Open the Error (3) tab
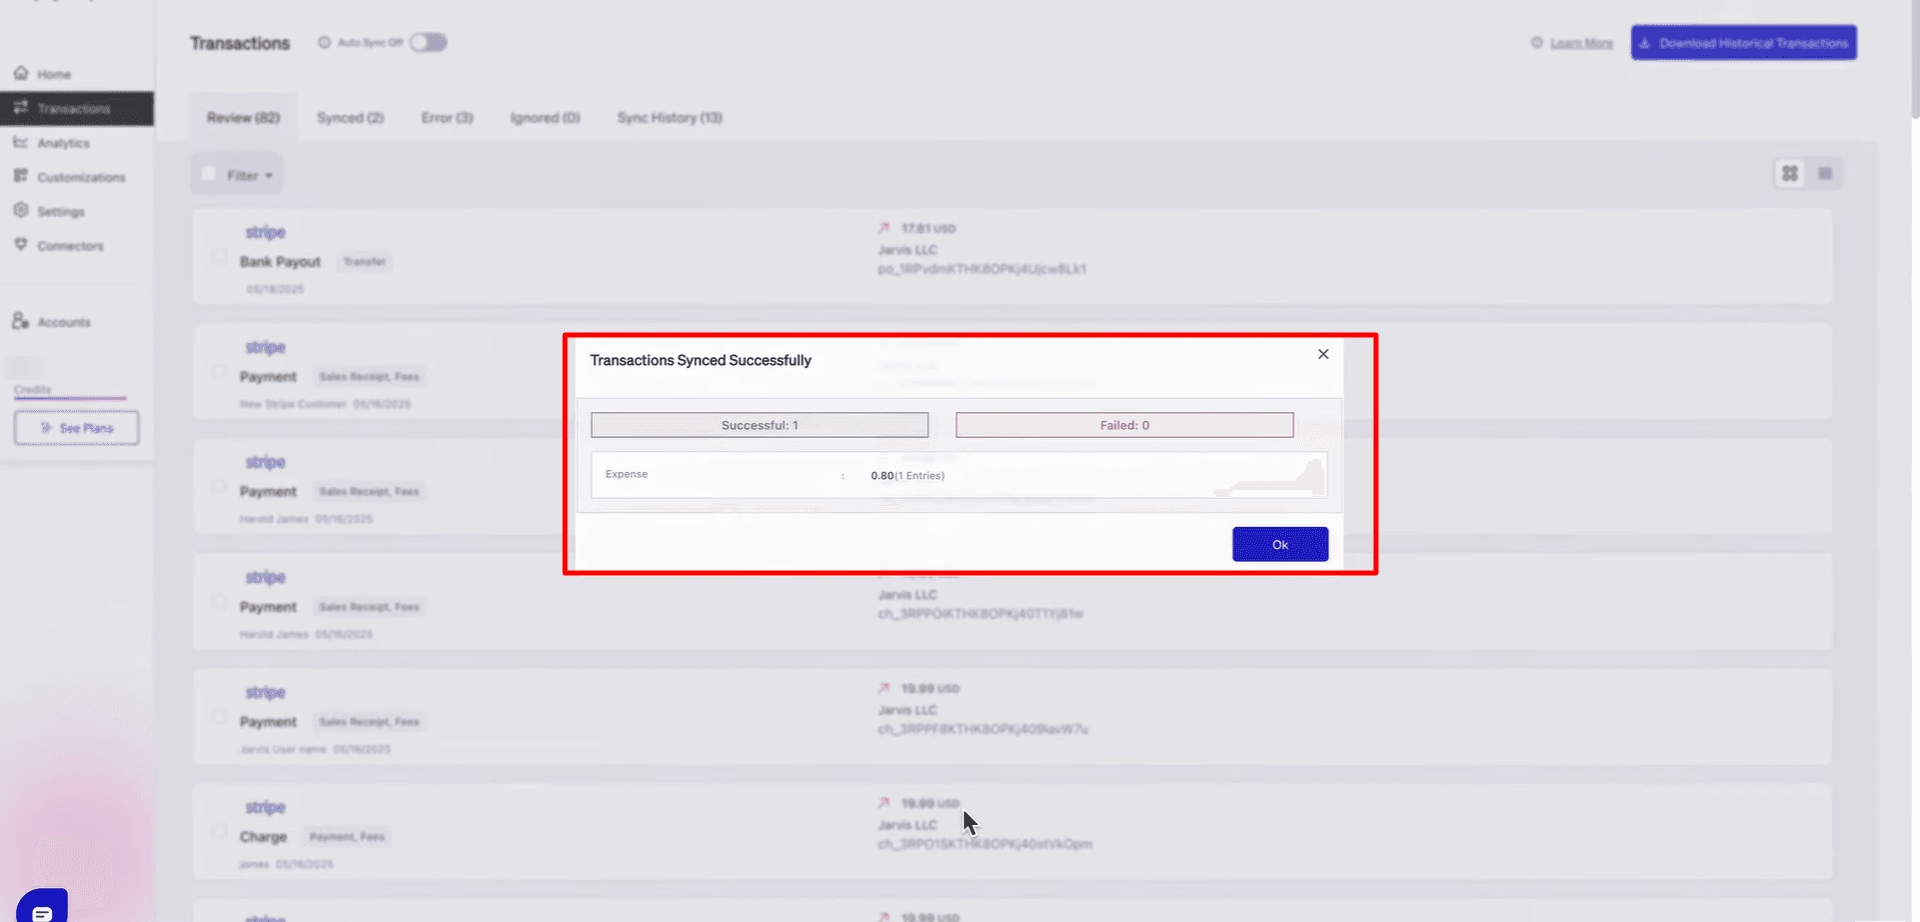Screen dimensions: 1920x922 447,117
